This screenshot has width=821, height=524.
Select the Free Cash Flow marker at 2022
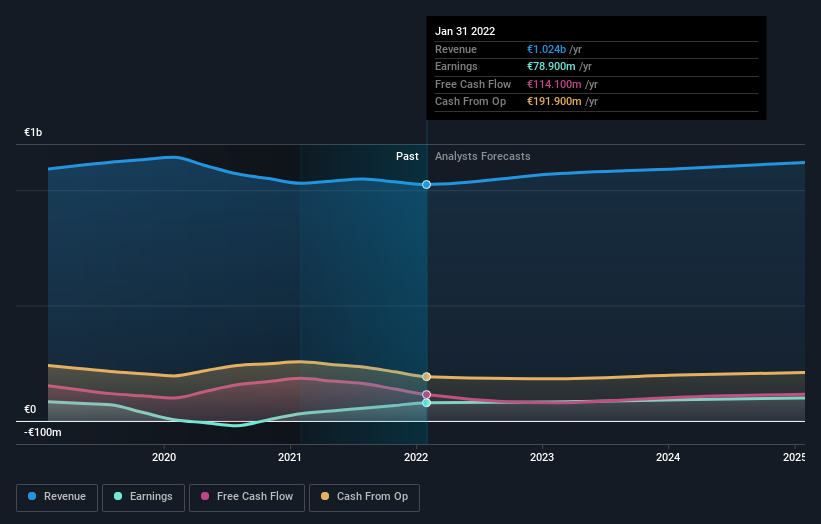point(426,394)
